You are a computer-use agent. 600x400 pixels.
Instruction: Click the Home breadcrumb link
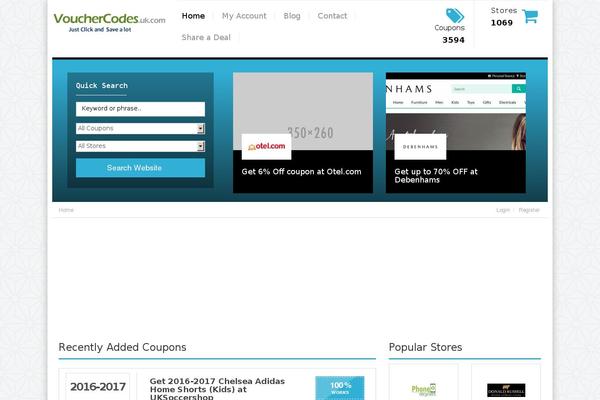tap(66, 210)
